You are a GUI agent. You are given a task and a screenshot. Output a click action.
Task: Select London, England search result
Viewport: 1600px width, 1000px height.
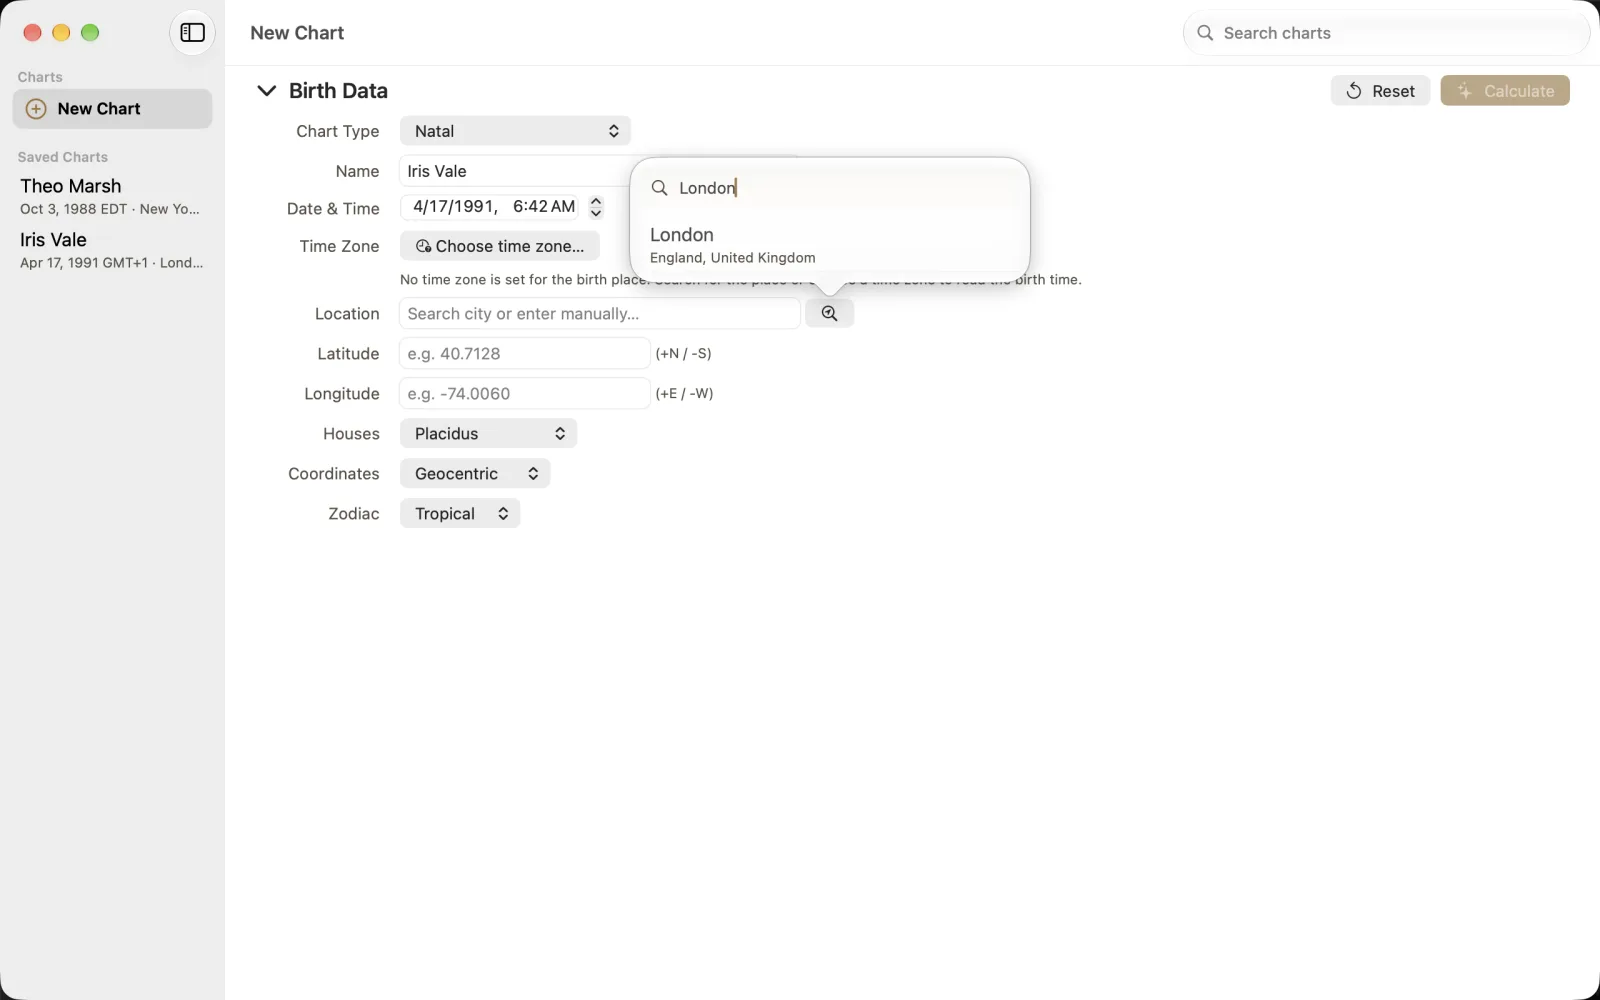pos(830,245)
